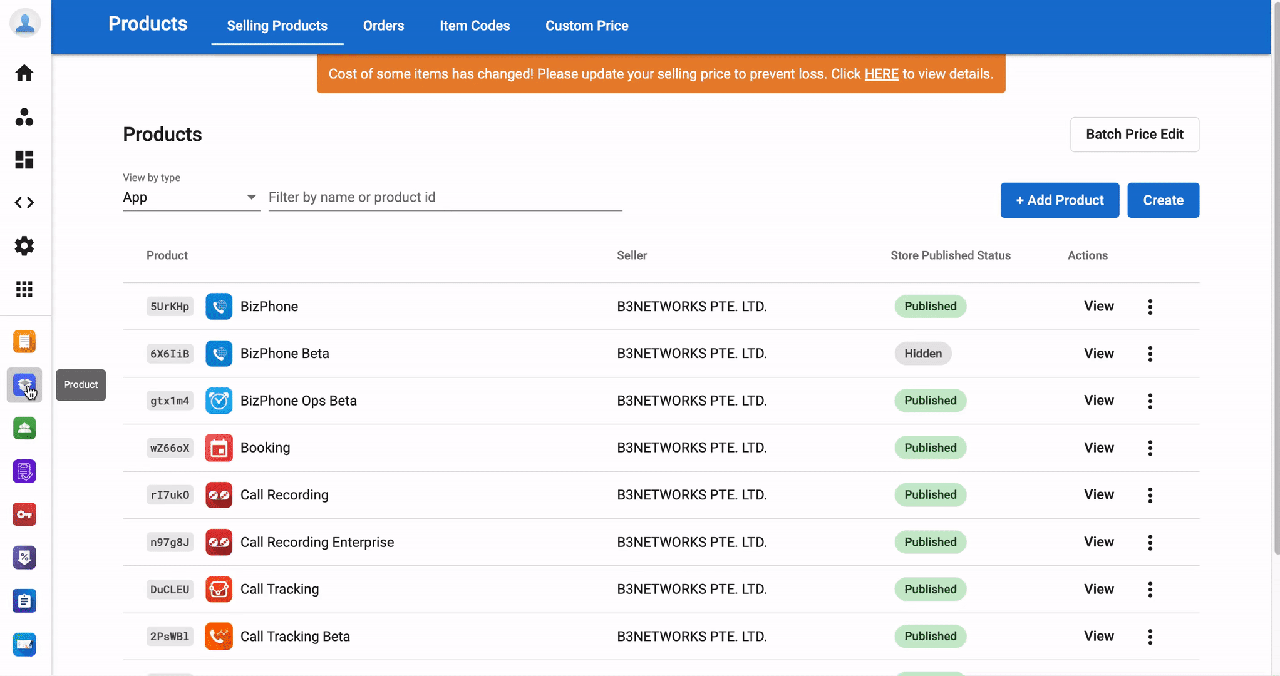1280x676 pixels.
Task: Click the Call Recording product icon
Action: tap(219, 495)
